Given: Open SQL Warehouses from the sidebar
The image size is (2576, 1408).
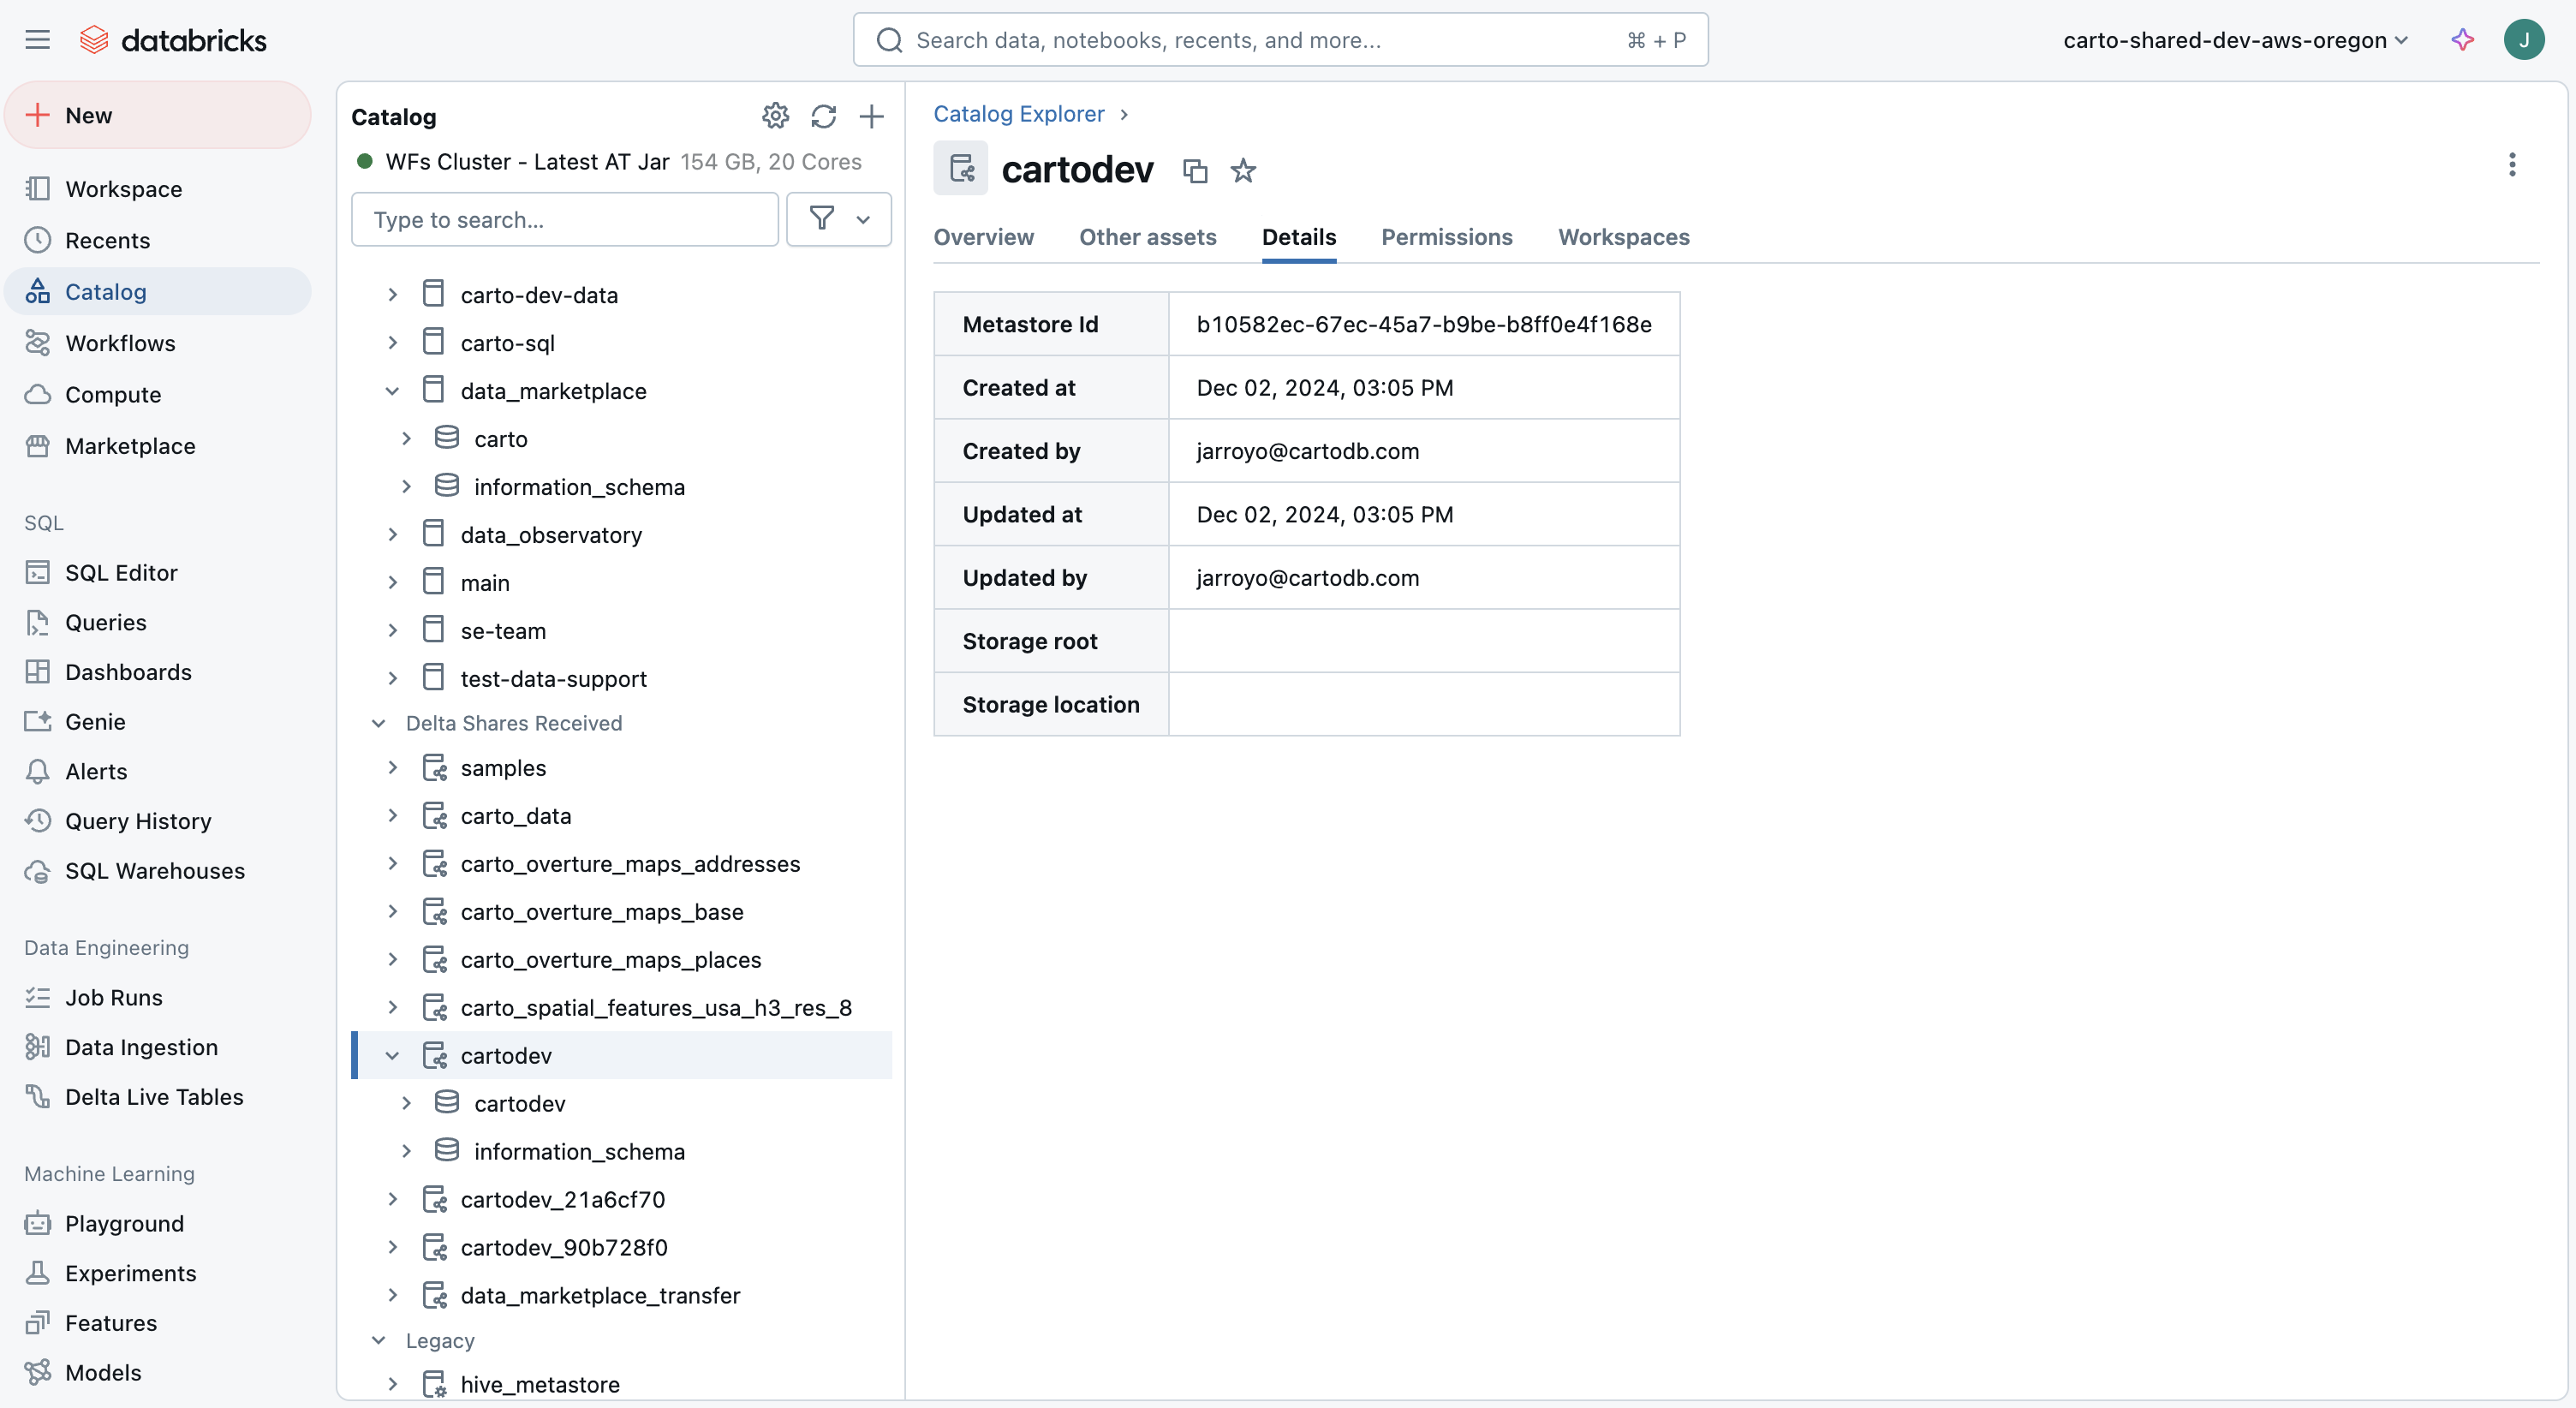Looking at the screenshot, I should (154, 871).
